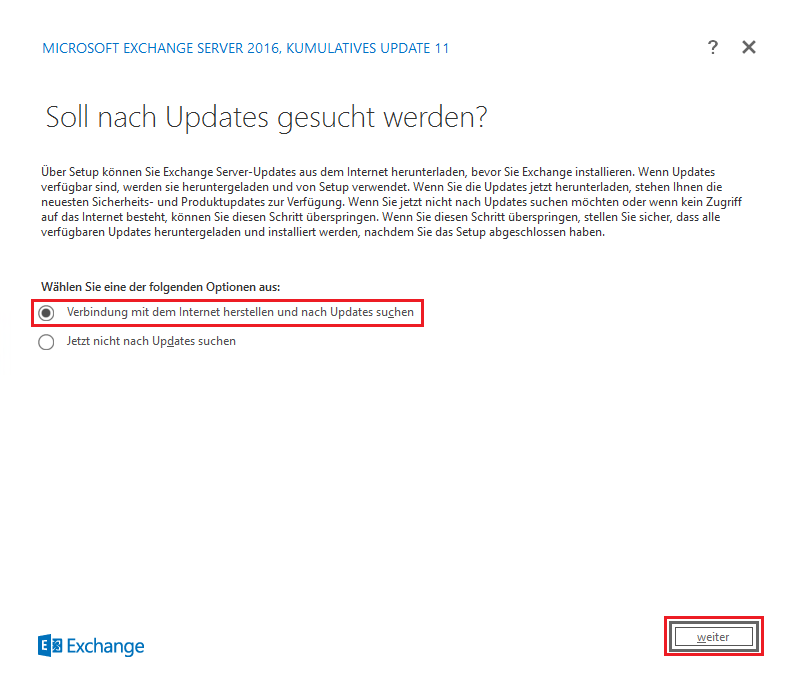Click paragraph line starting 'Über Setup können Sie'
The height and width of the screenshot is (693, 794).
378,172
